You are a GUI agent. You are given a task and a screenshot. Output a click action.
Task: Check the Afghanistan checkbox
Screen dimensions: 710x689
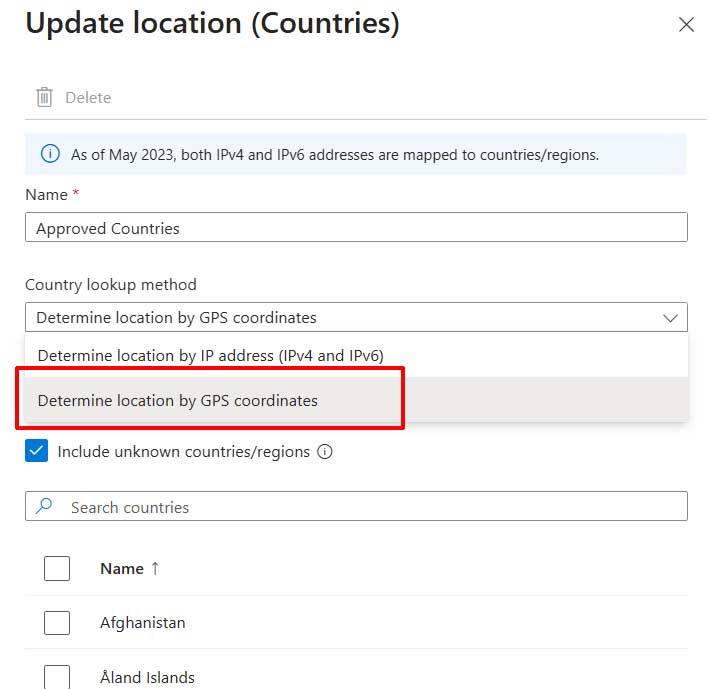coord(57,622)
